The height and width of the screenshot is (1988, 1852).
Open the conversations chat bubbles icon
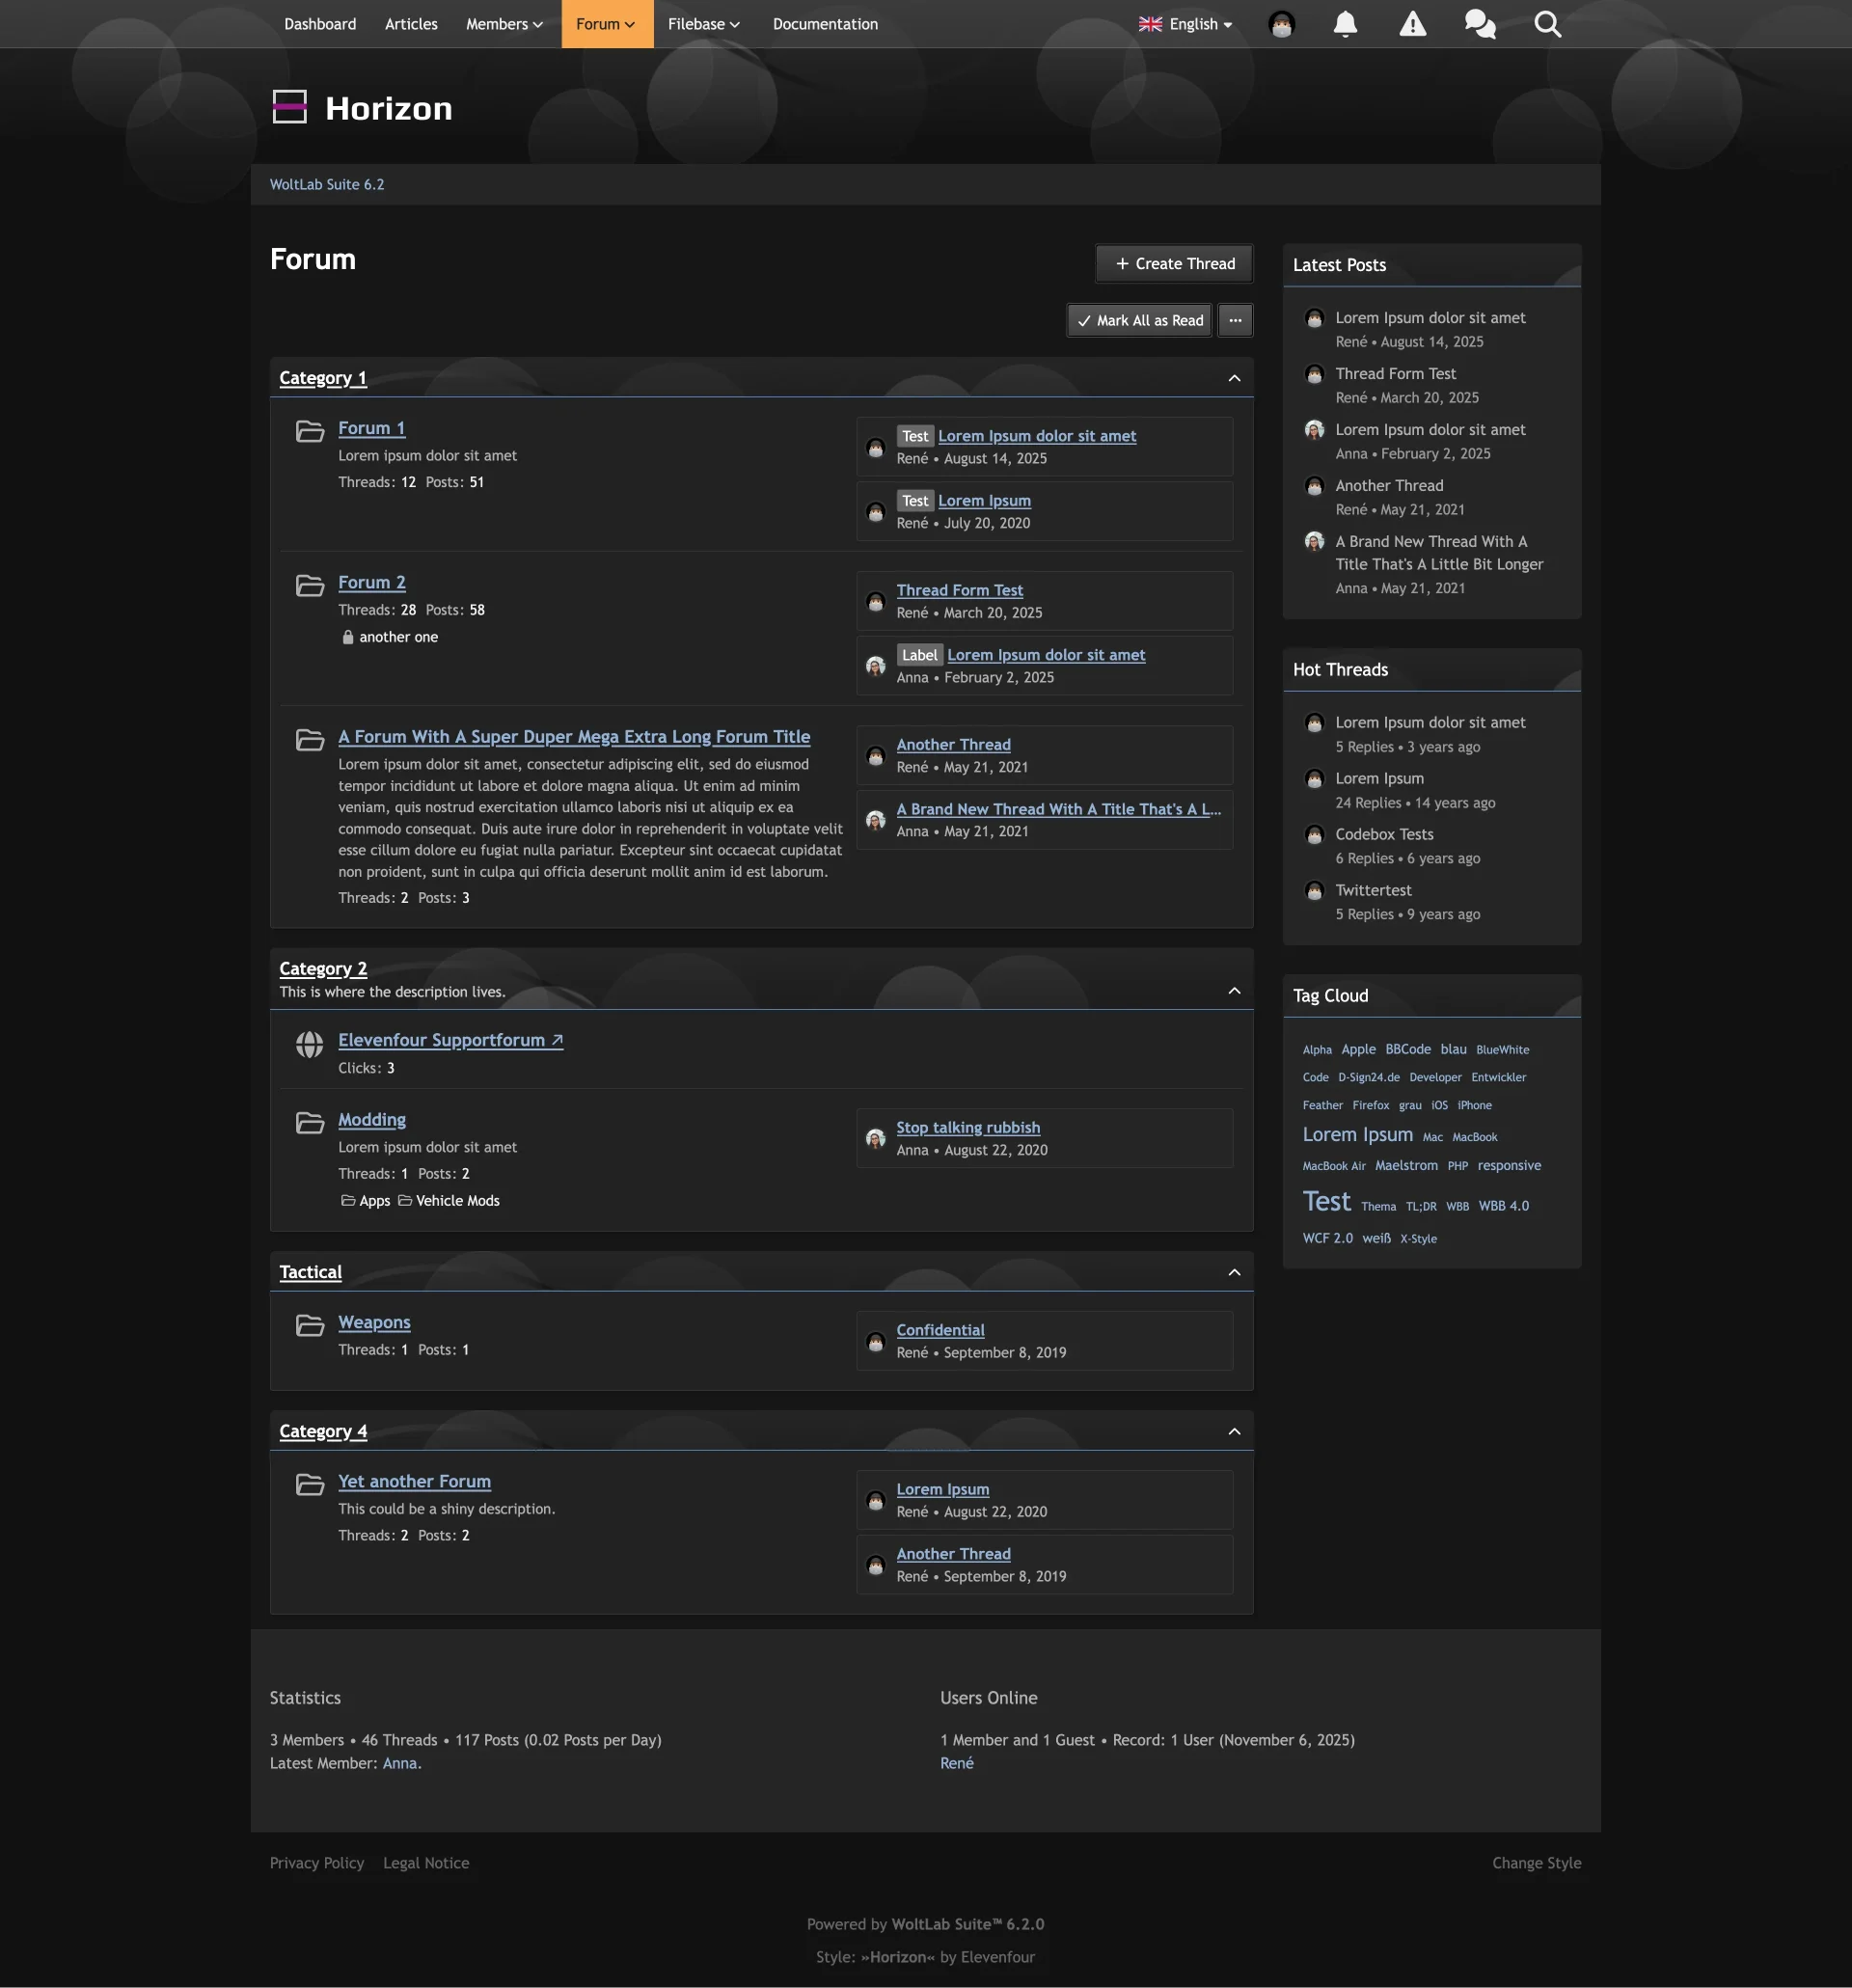tap(1479, 24)
